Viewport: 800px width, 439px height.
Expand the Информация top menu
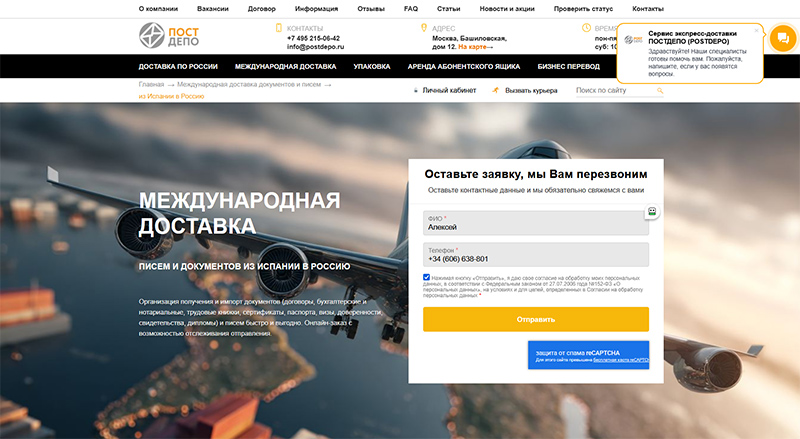(316, 8)
